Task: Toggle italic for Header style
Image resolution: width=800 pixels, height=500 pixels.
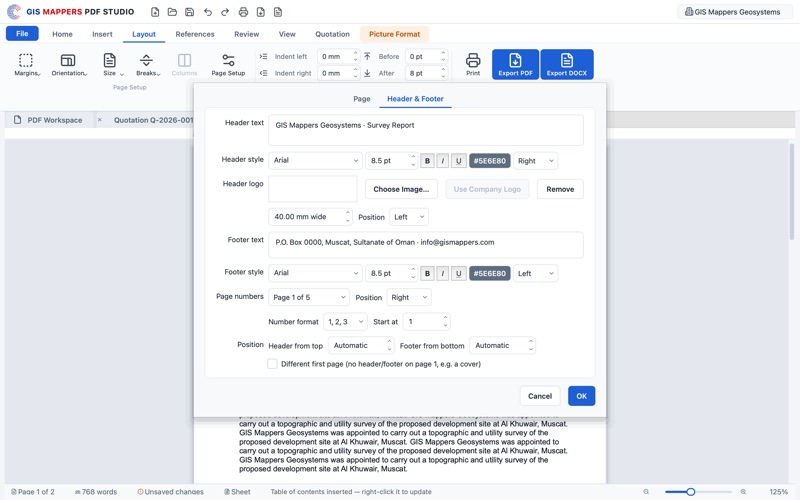Action: point(443,161)
